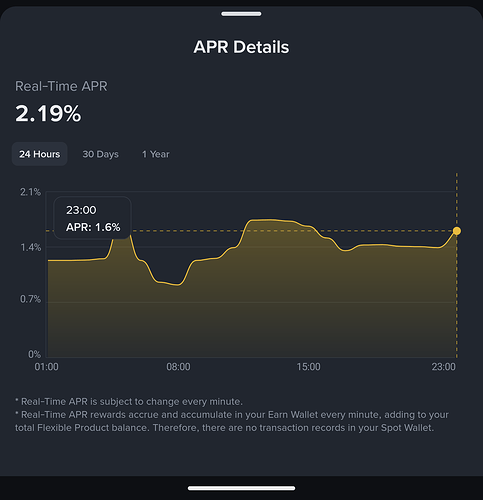
Task: Tap the yellow data point at 23:00
Action: coord(457,231)
